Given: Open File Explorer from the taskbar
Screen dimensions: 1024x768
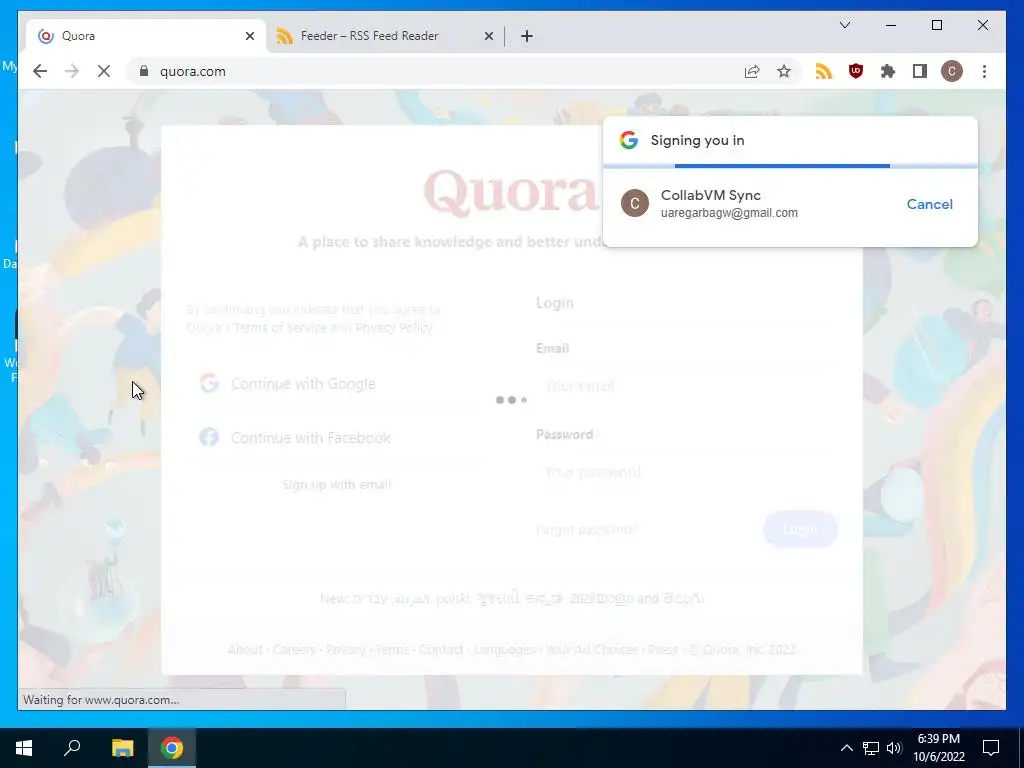Looking at the screenshot, I should point(122,748).
